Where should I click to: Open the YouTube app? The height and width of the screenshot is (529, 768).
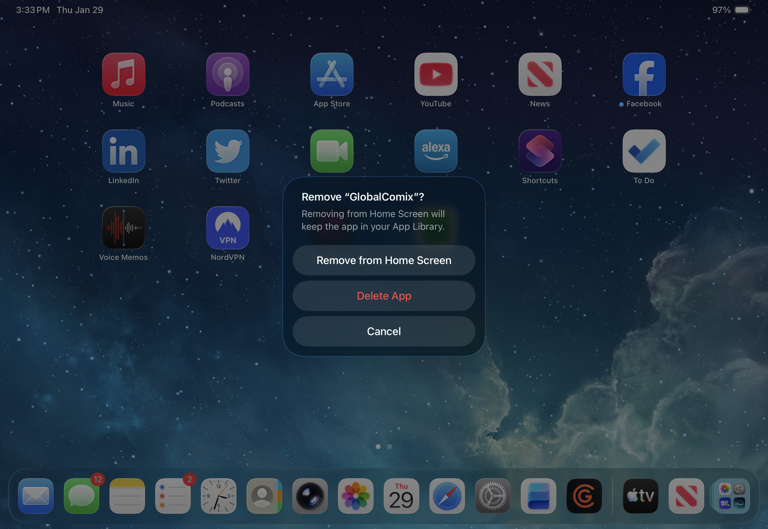tap(436, 74)
